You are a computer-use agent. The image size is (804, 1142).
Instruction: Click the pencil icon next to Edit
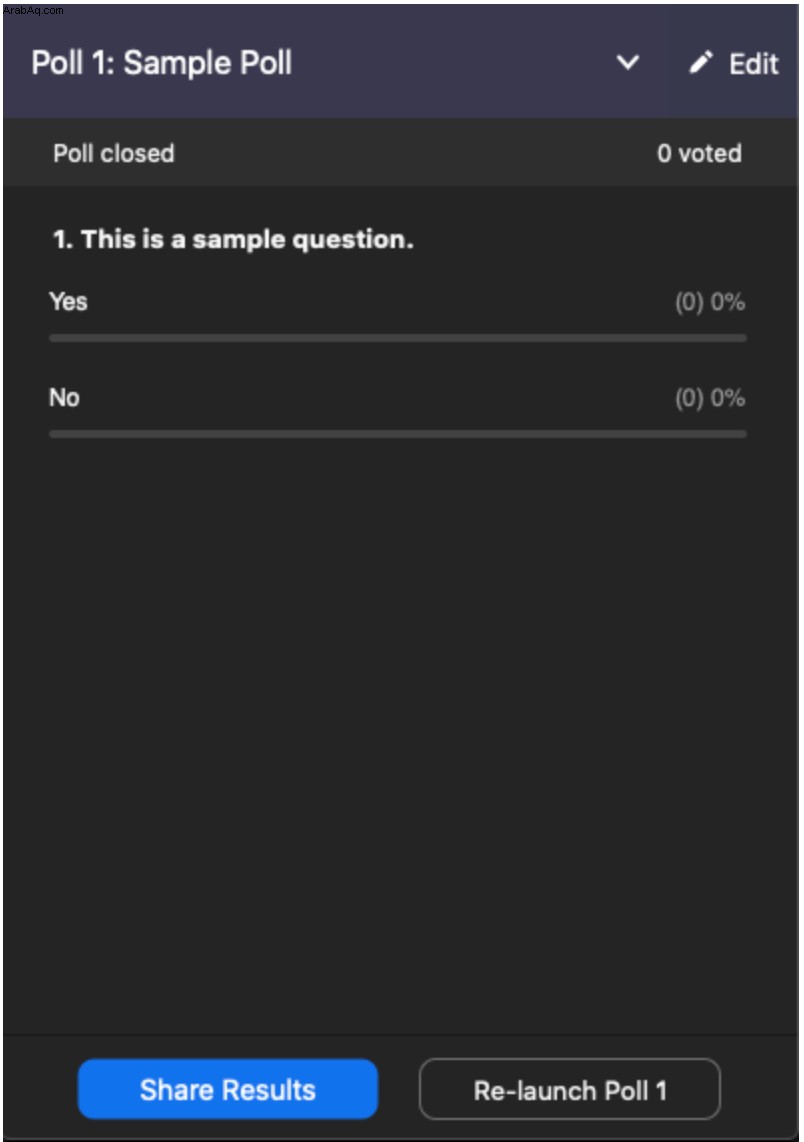pos(700,63)
